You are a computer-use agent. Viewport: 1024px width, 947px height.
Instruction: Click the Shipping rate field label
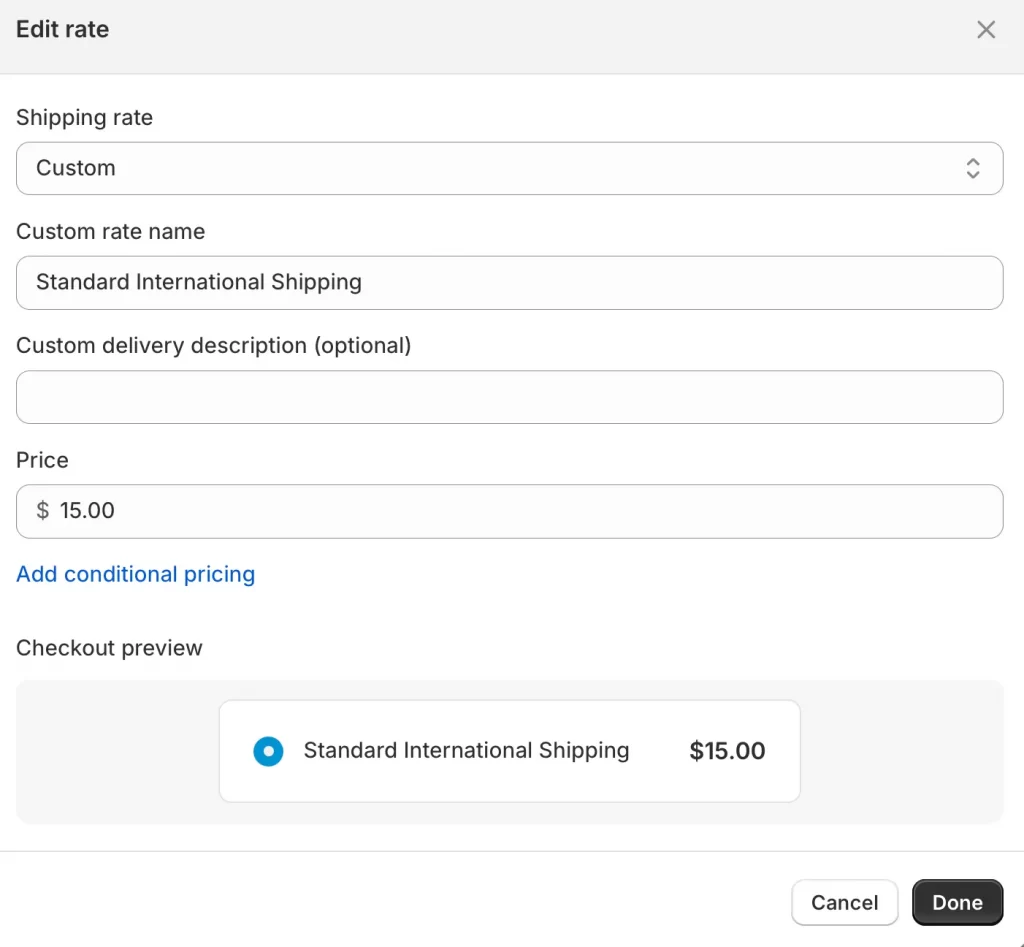[x=84, y=118]
